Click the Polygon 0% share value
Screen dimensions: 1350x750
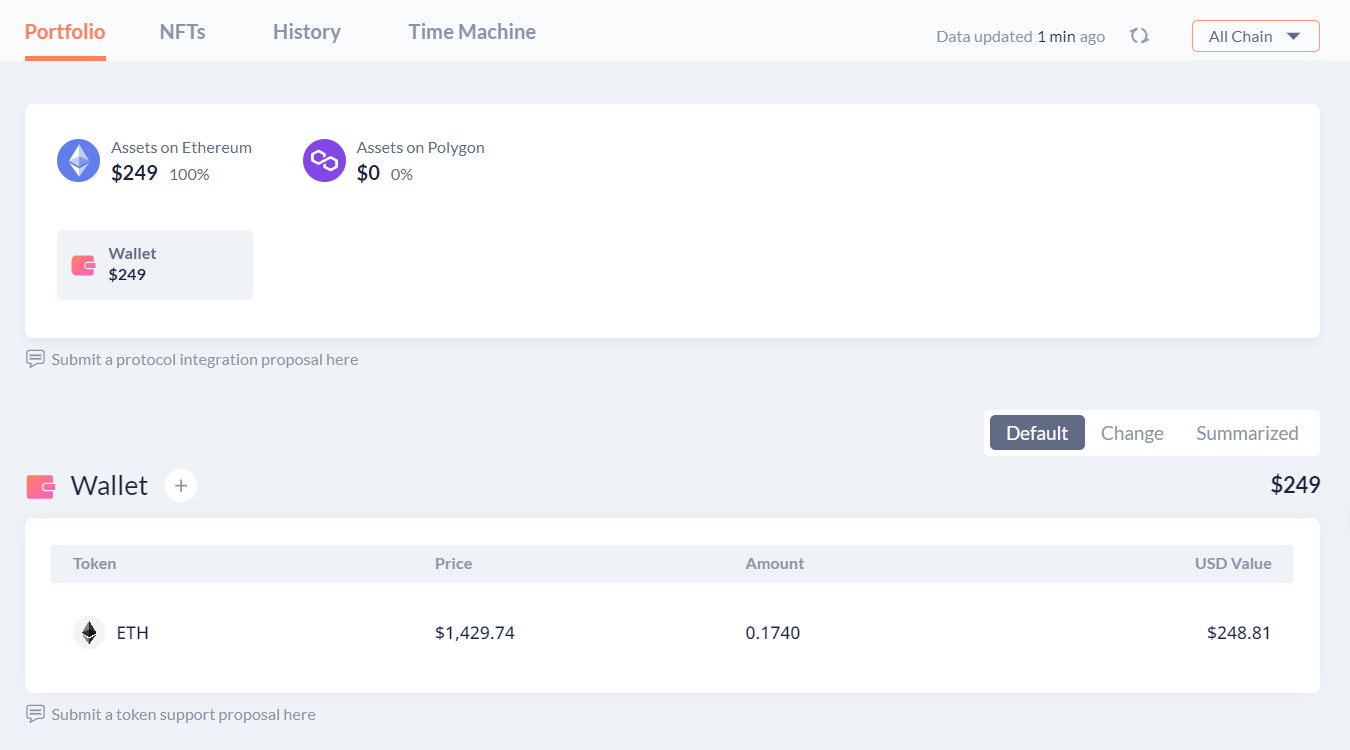coord(402,174)
